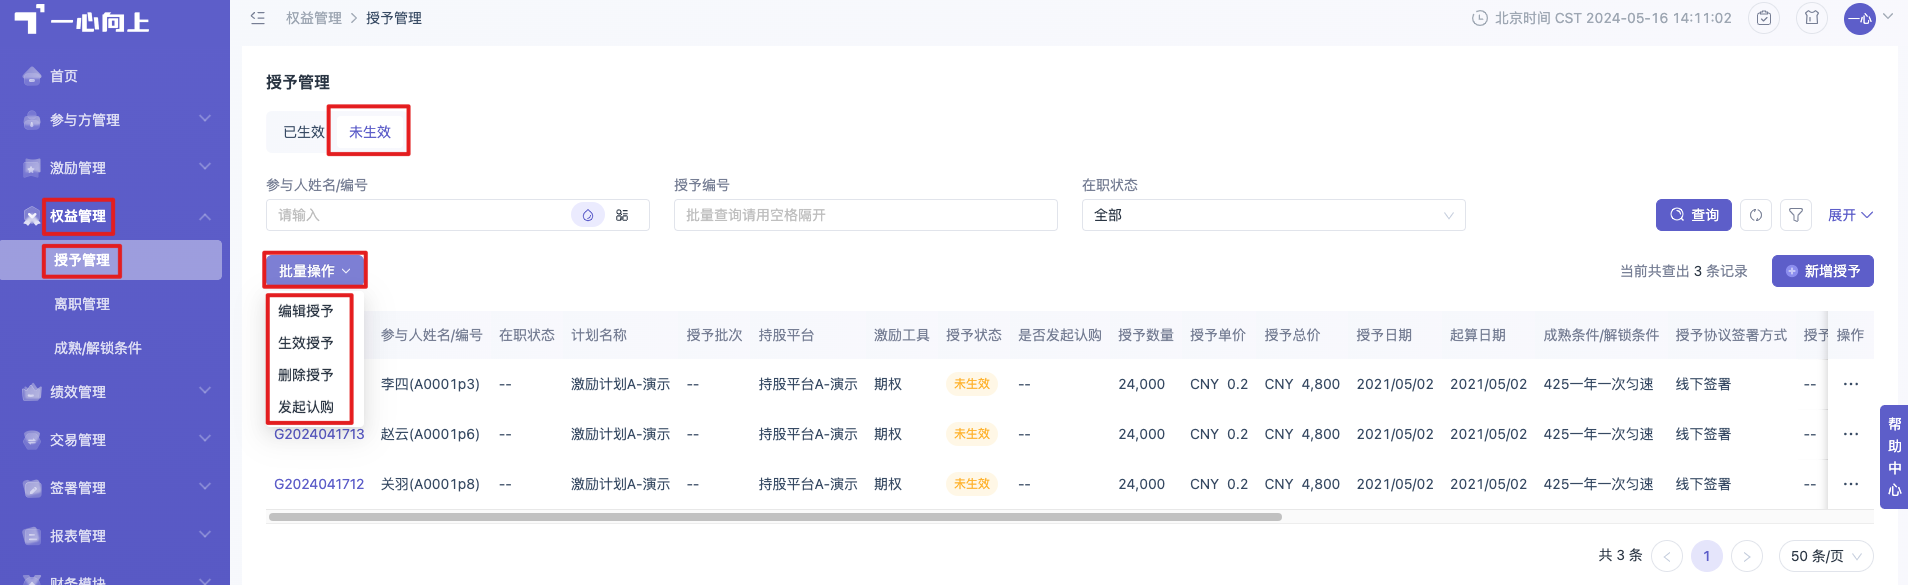Image resolution: width=1908 pixels, height=585 pixels.
Task: Open the clipboard task icon in header
Action: [x=1764, y=18]
